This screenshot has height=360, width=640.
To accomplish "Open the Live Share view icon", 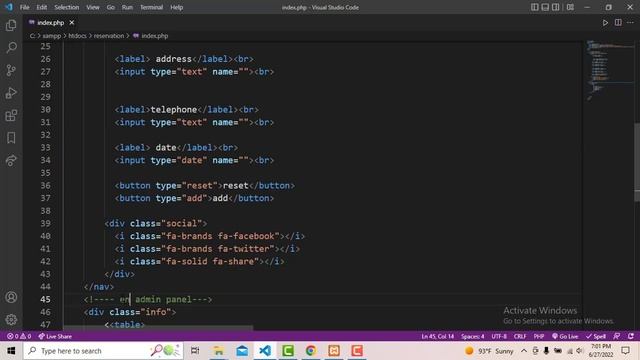I will pyautogui.click(x=11, y=160).
